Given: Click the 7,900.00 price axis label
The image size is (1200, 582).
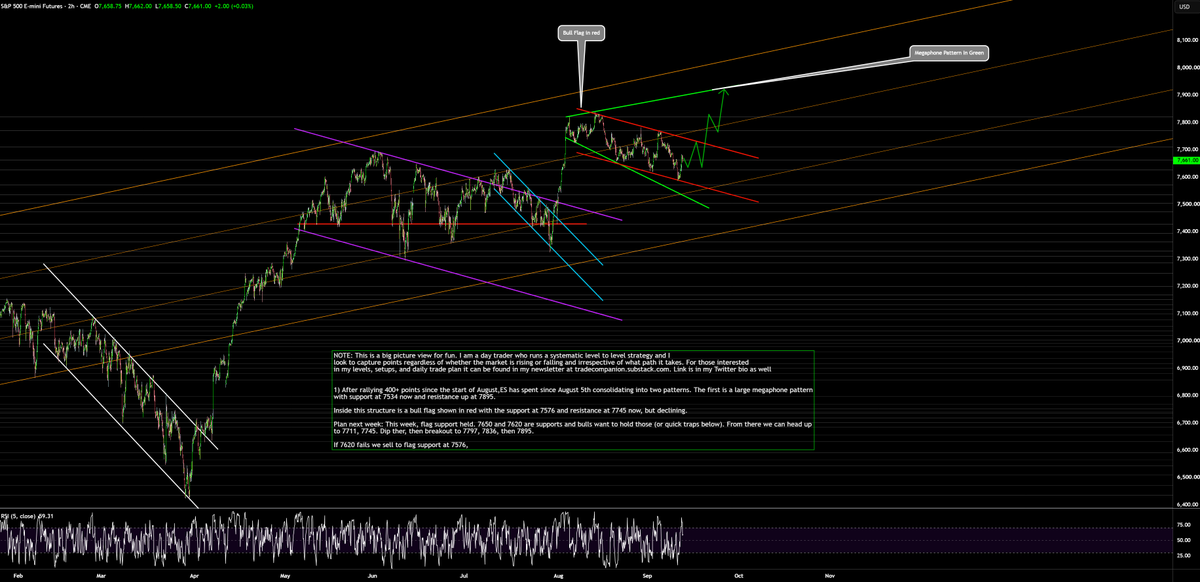Looking at the screenshot, I should [1187, 95].
